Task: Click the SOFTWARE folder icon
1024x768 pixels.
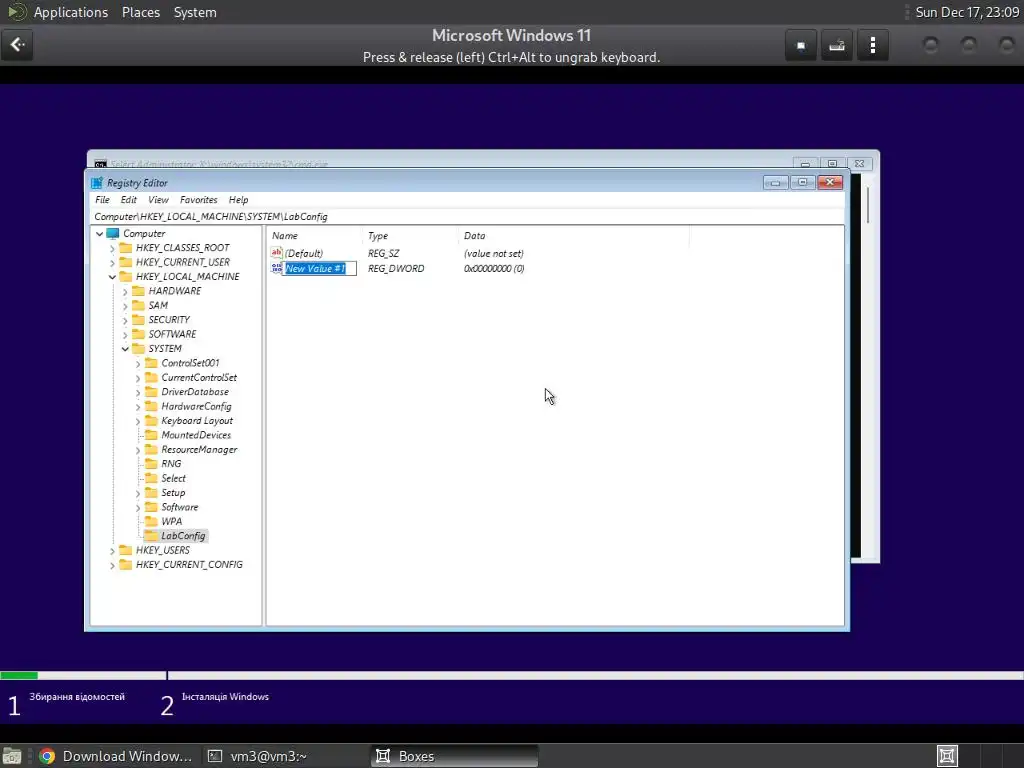Action: click(138, 334)
